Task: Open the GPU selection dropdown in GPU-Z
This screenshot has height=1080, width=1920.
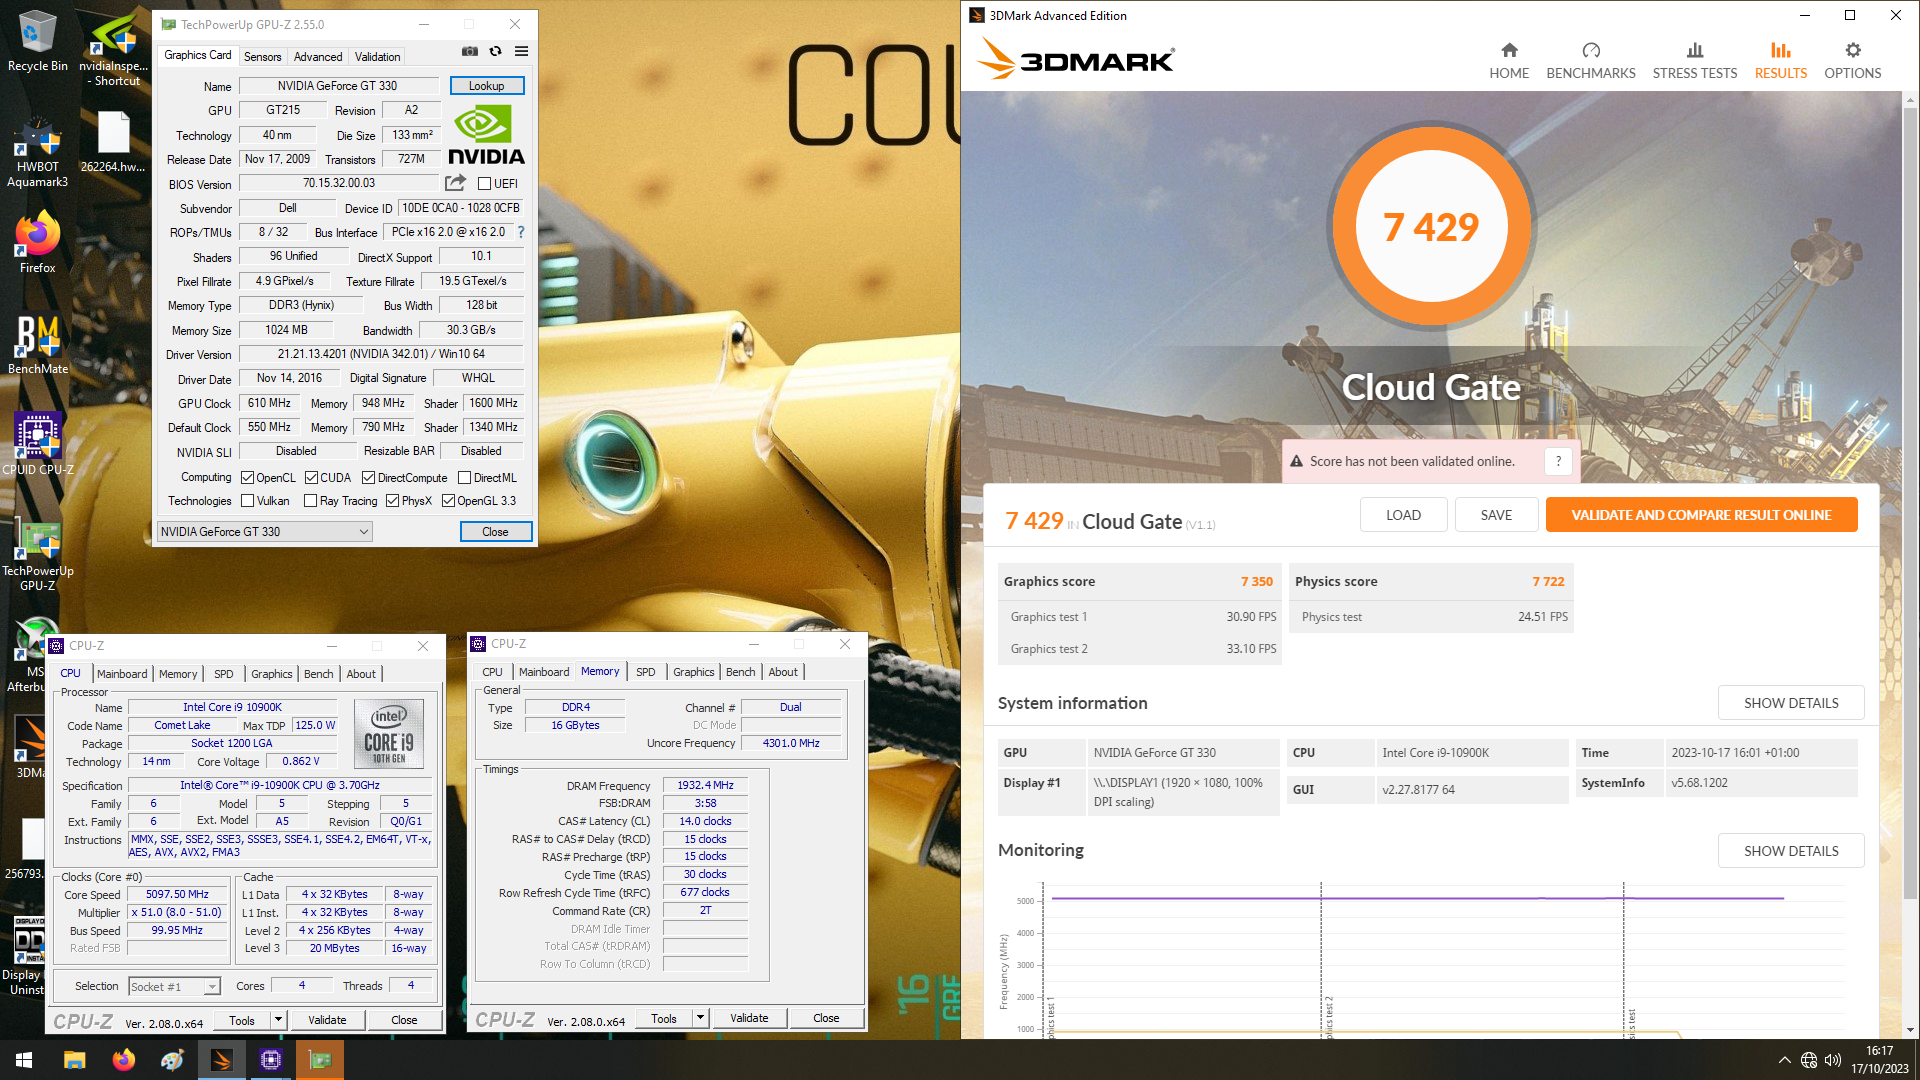Action: coord(265,532)
